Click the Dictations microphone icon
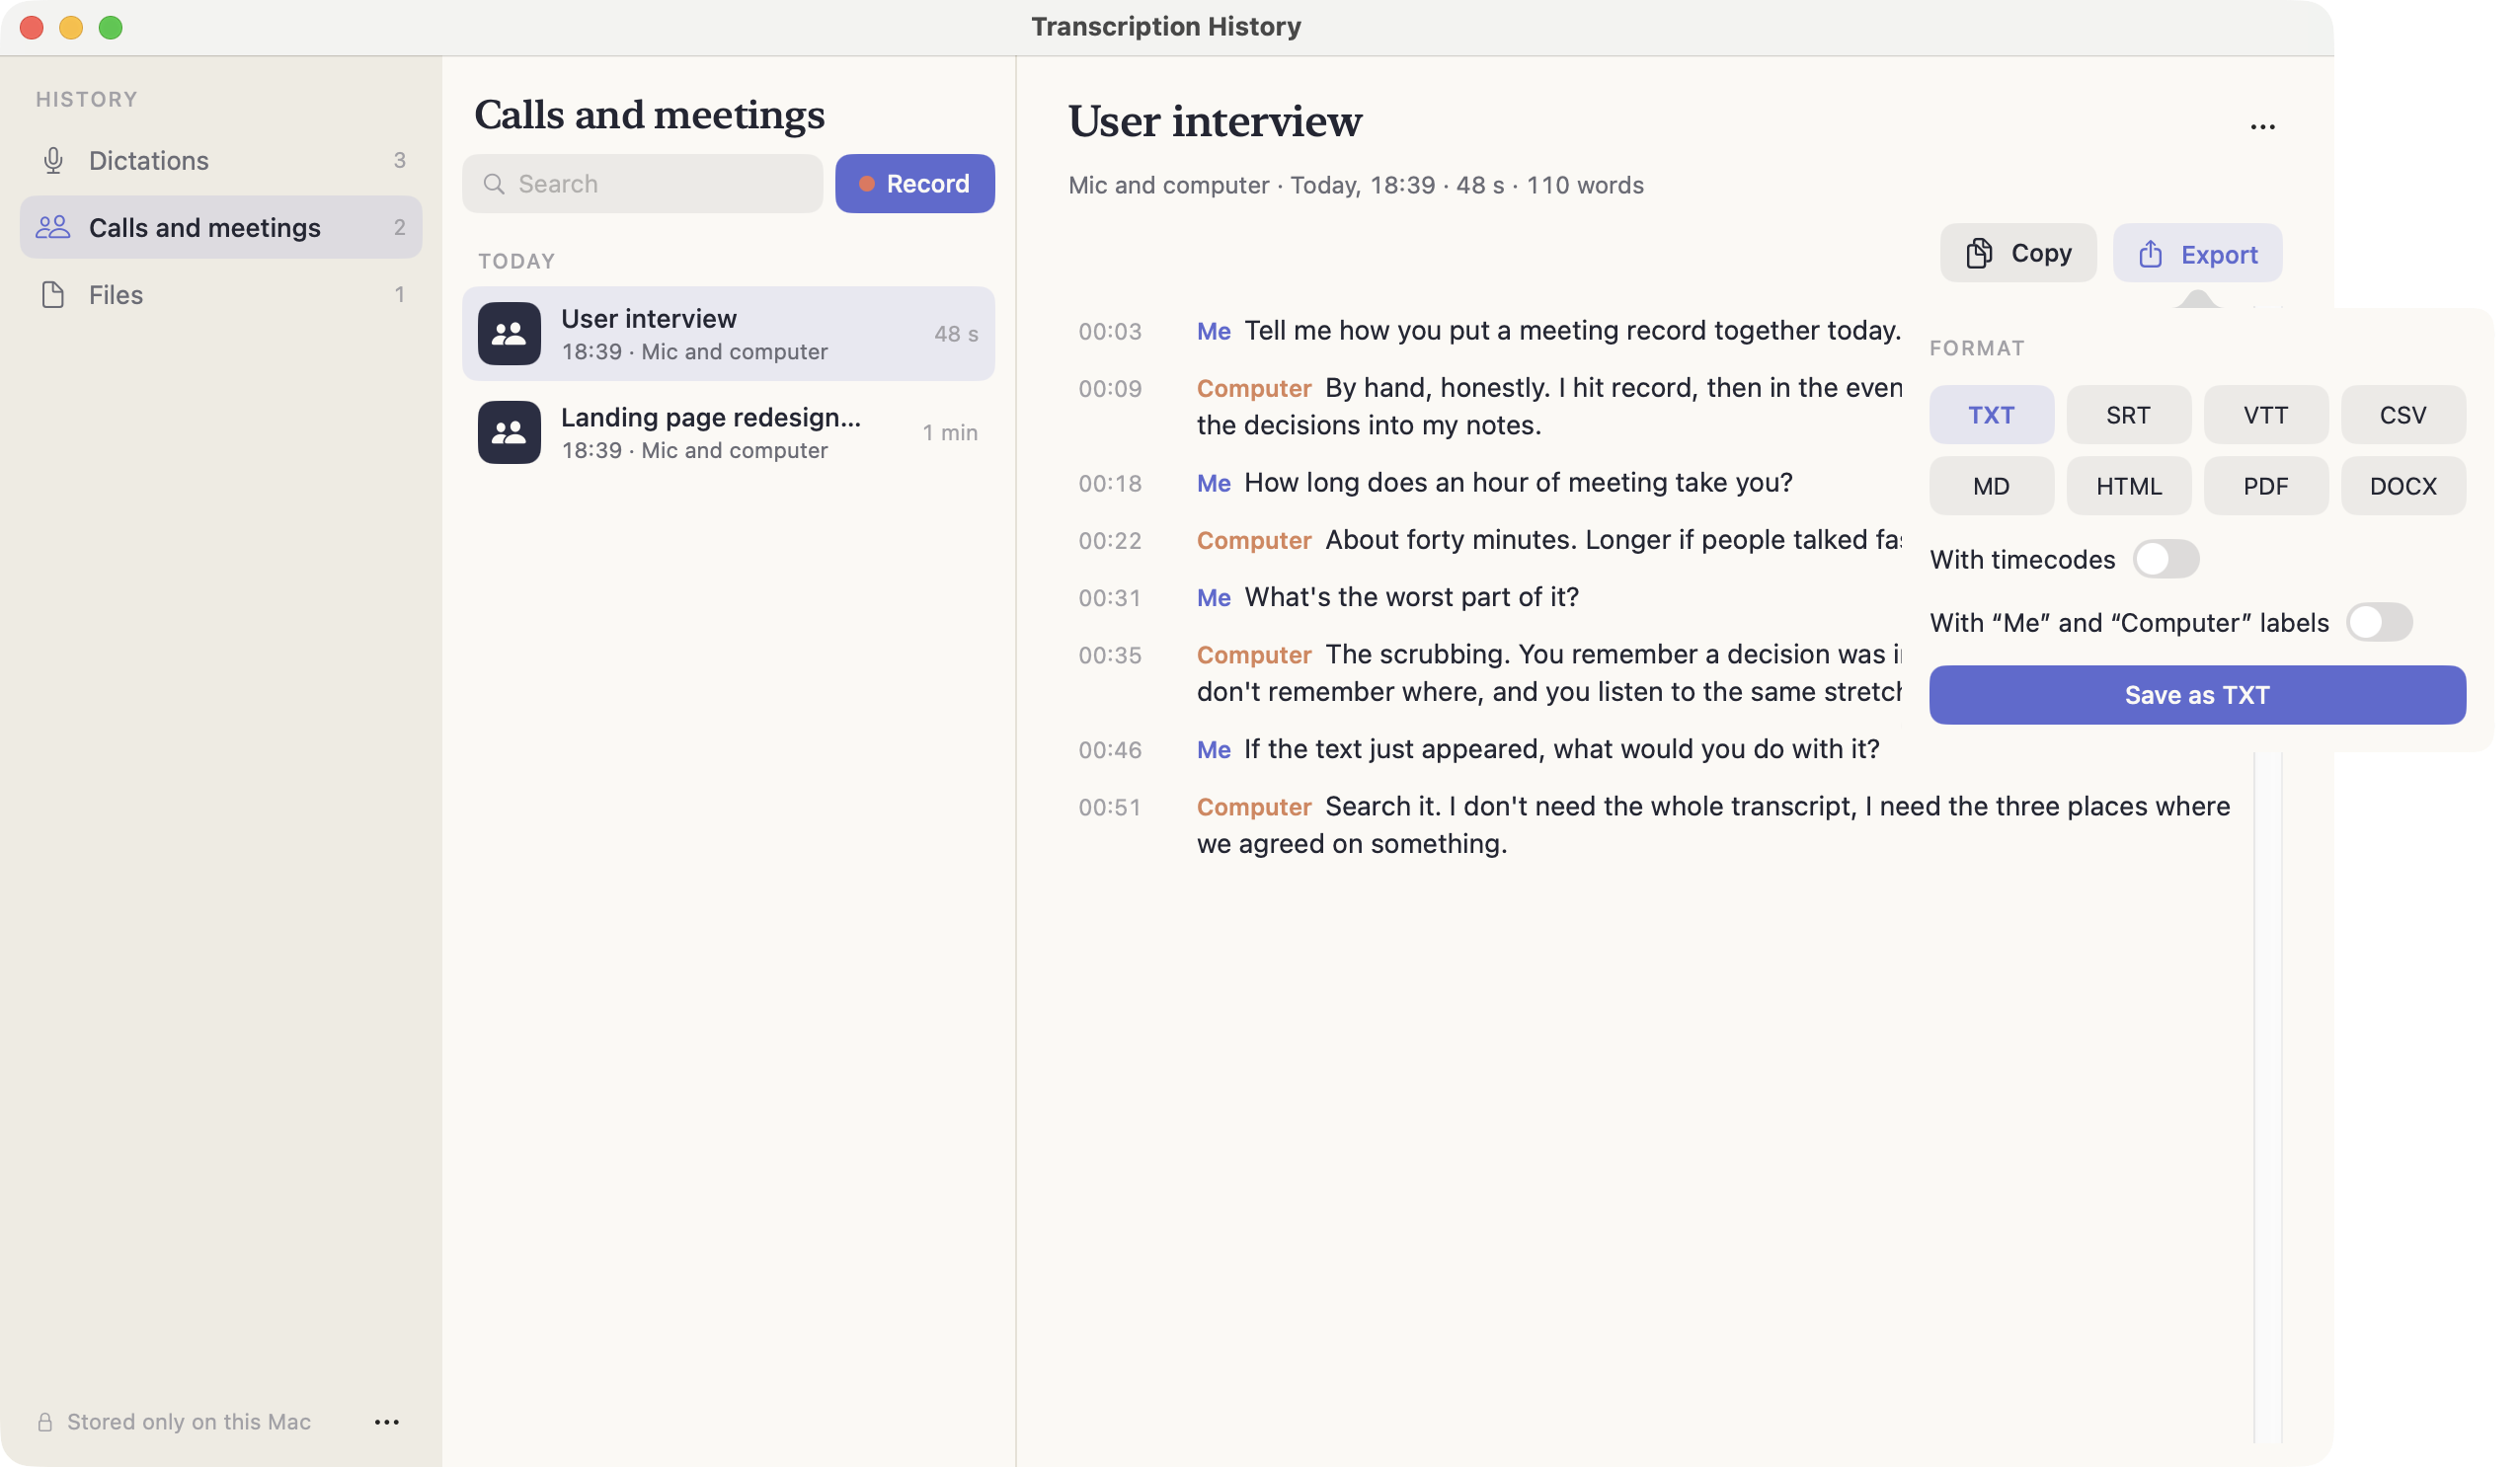 click(x=53, y=160)
